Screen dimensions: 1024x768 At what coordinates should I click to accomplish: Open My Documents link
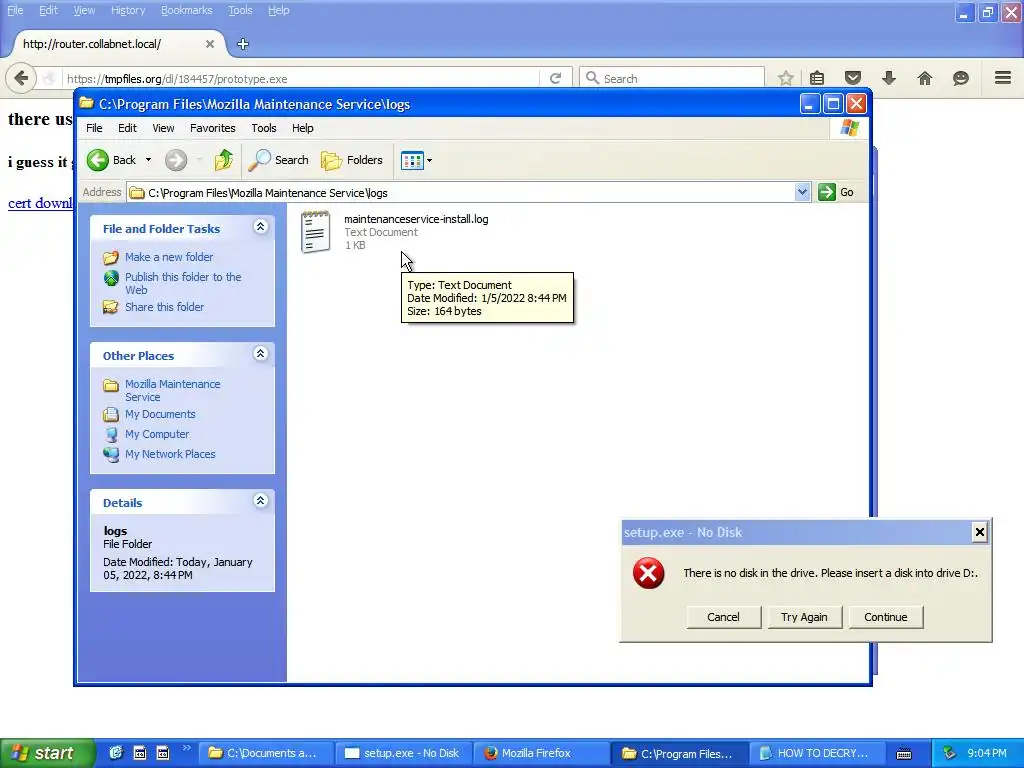pyautogui.click(x=160, y=414)
